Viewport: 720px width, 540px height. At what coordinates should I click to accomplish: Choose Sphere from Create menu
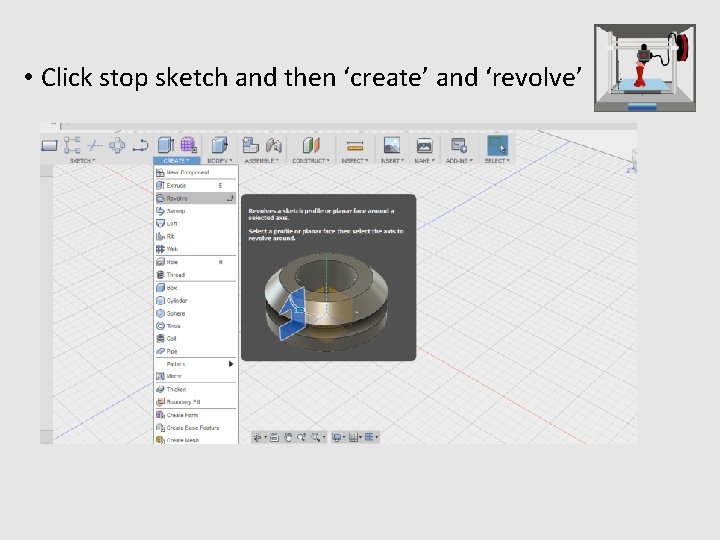[196, 313]
